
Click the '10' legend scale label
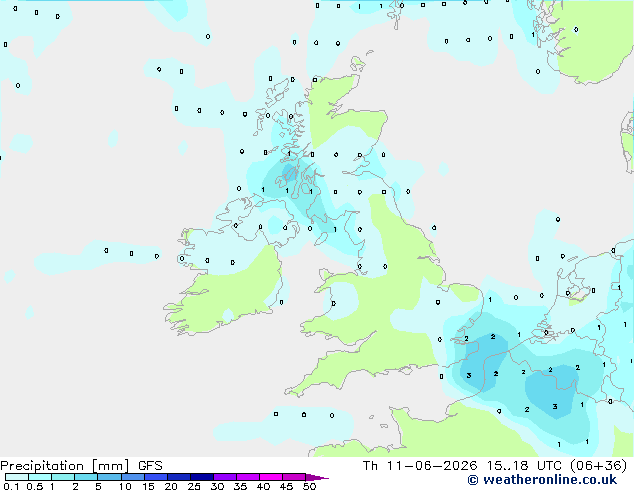point(125,486)
